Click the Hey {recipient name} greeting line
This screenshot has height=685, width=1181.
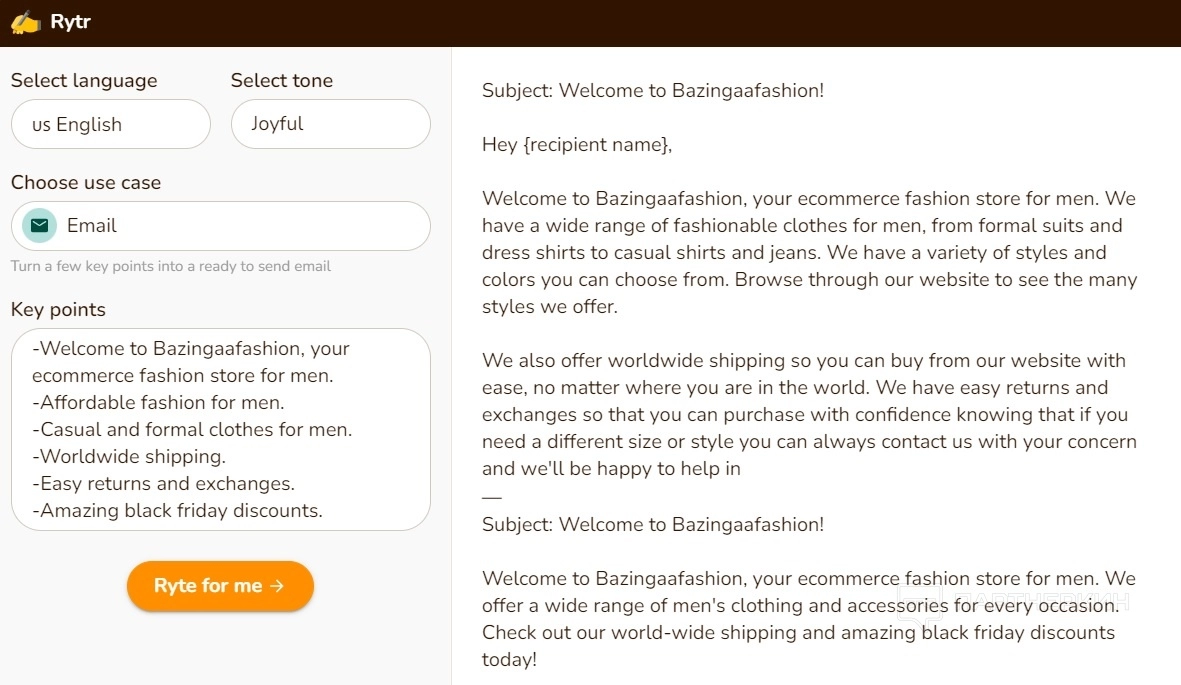[x=577, y=145]
